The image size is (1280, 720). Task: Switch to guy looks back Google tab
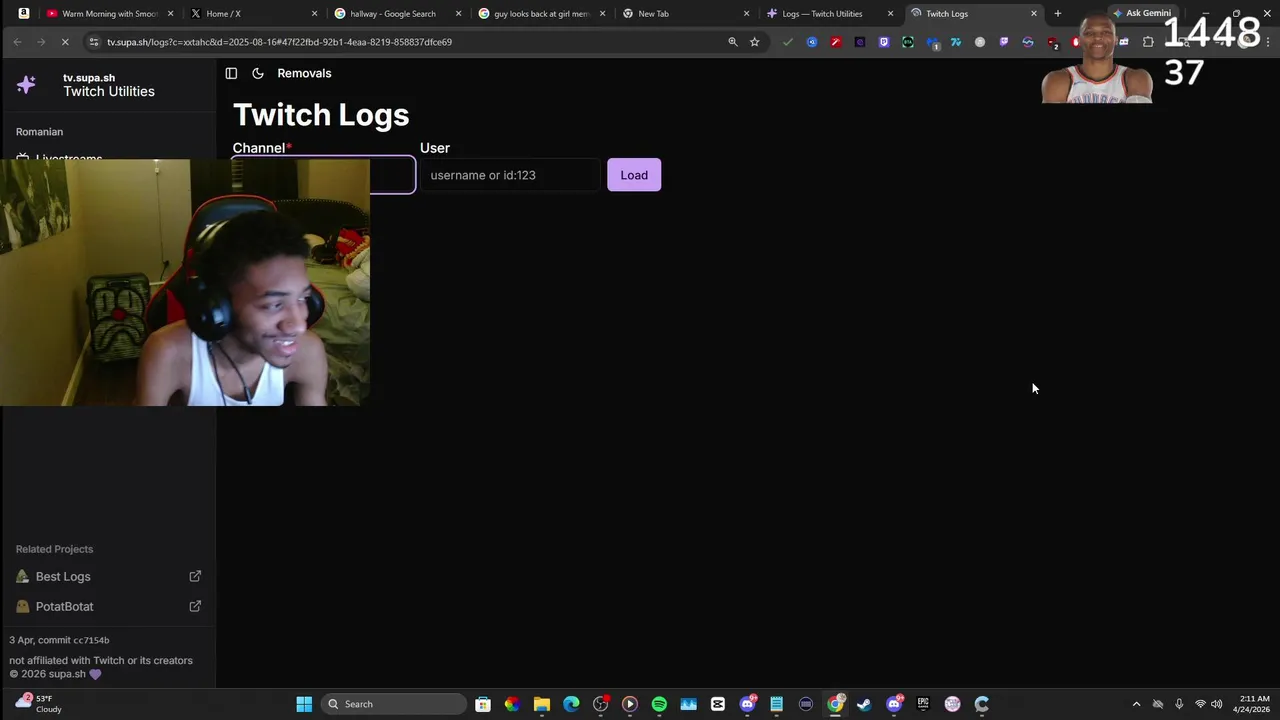[x=542, y=14]
